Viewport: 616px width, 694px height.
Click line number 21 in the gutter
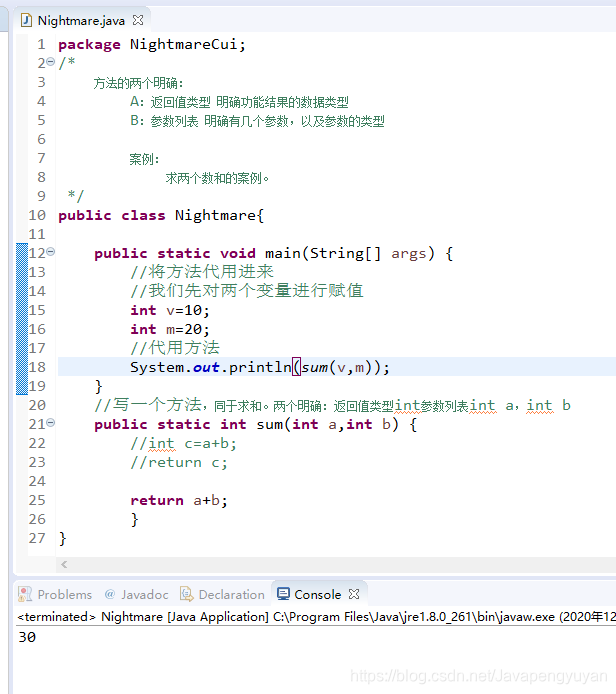click(x=37, y=424)
